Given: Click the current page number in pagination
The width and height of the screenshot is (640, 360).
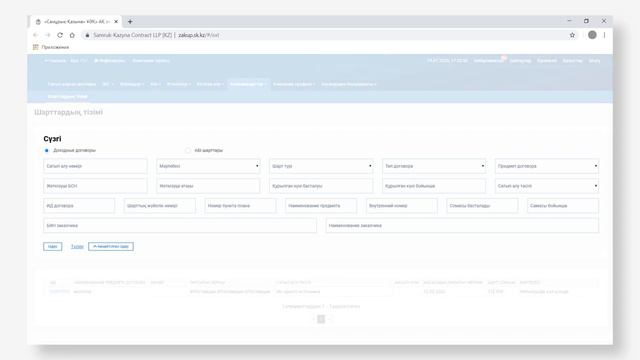Looking at the screenshot, I should [x=321, y=319].
